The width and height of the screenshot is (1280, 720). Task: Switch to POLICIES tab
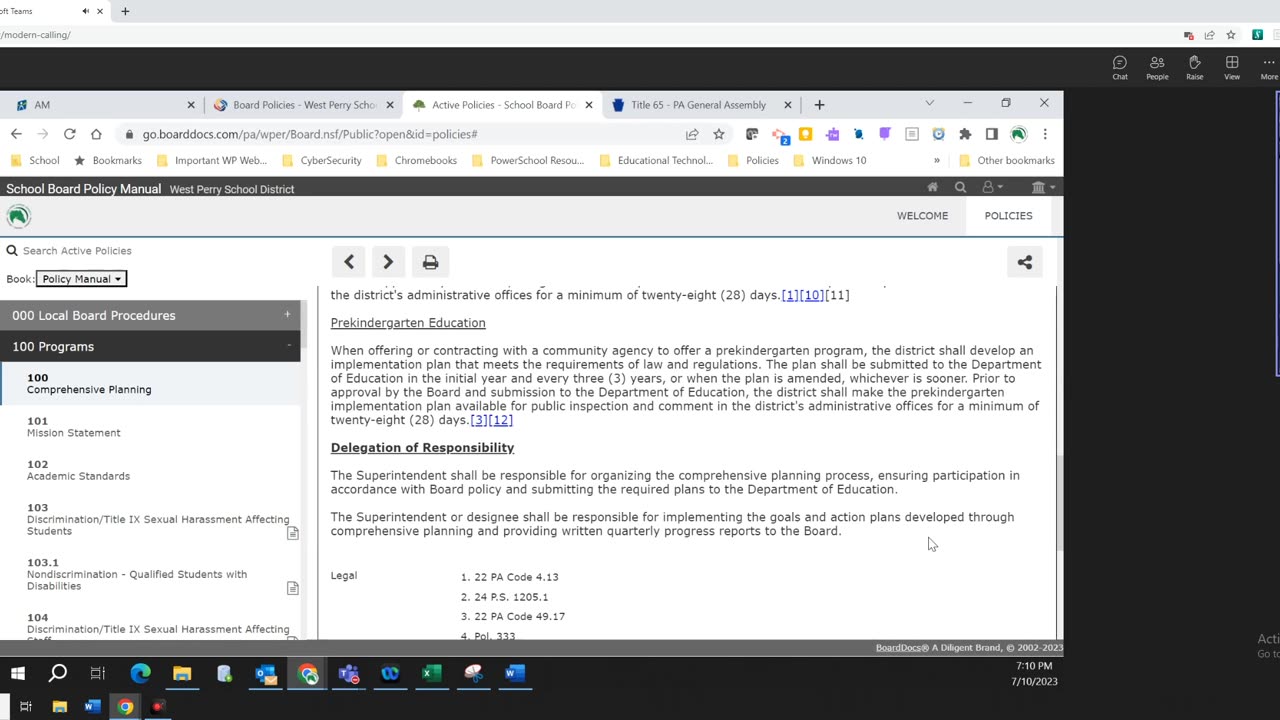(1008, 216)
